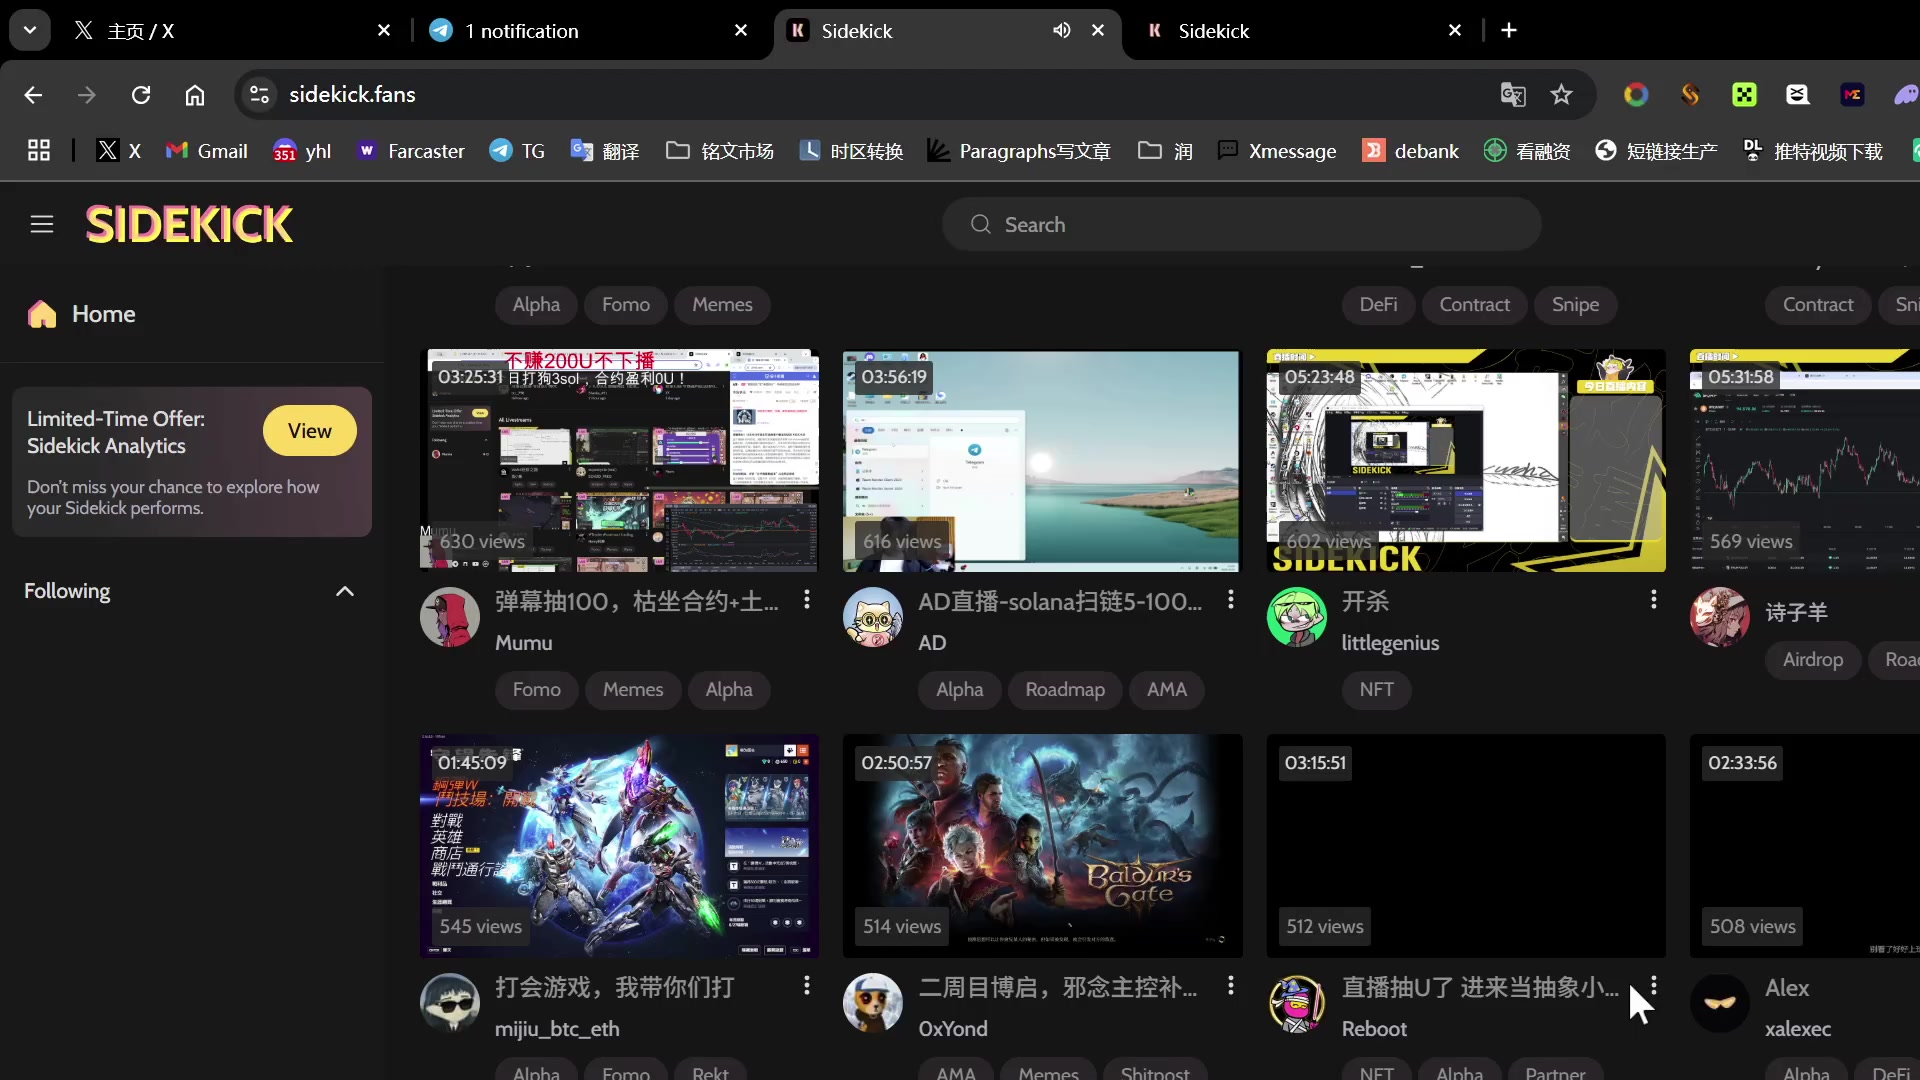Click the Search input field
The height and width of the screenshot is (1080, 1920).
coord(1241,224)
